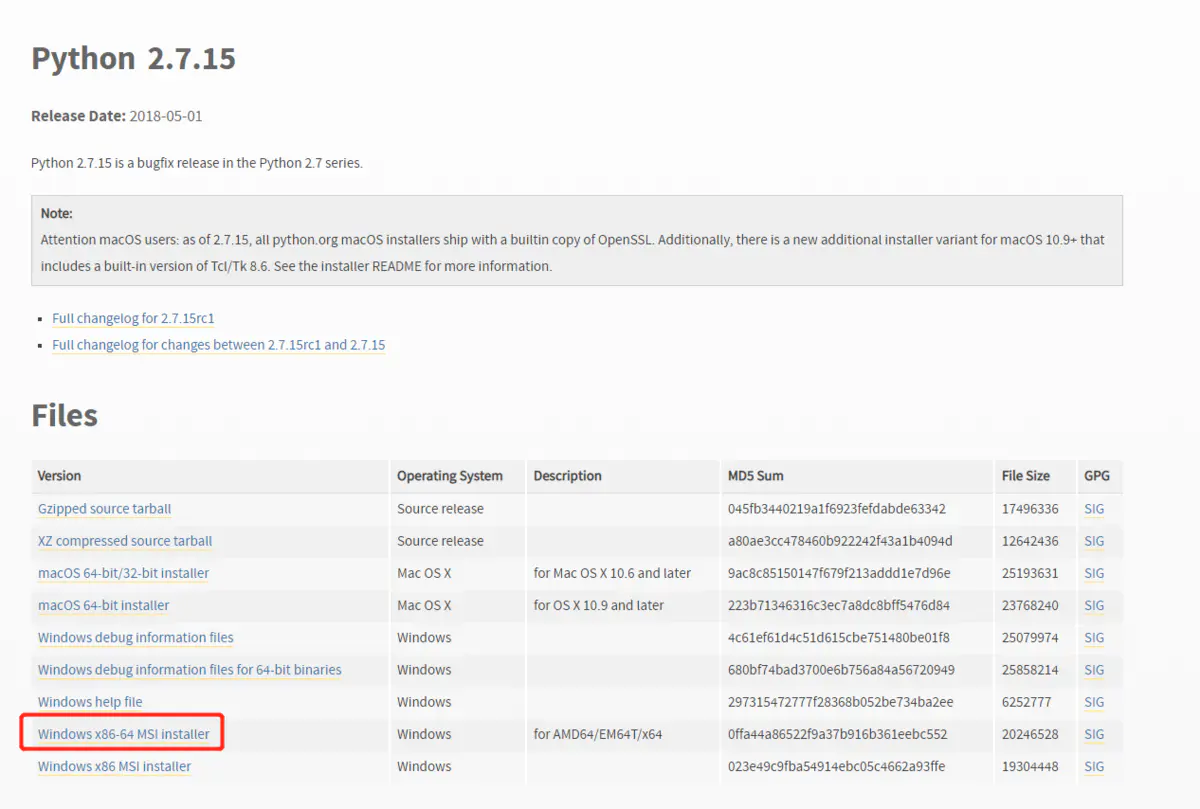Viewport: 1200px width, 809px height.
Task: Click file size 19304448
Action: [x=1030, y=766]
